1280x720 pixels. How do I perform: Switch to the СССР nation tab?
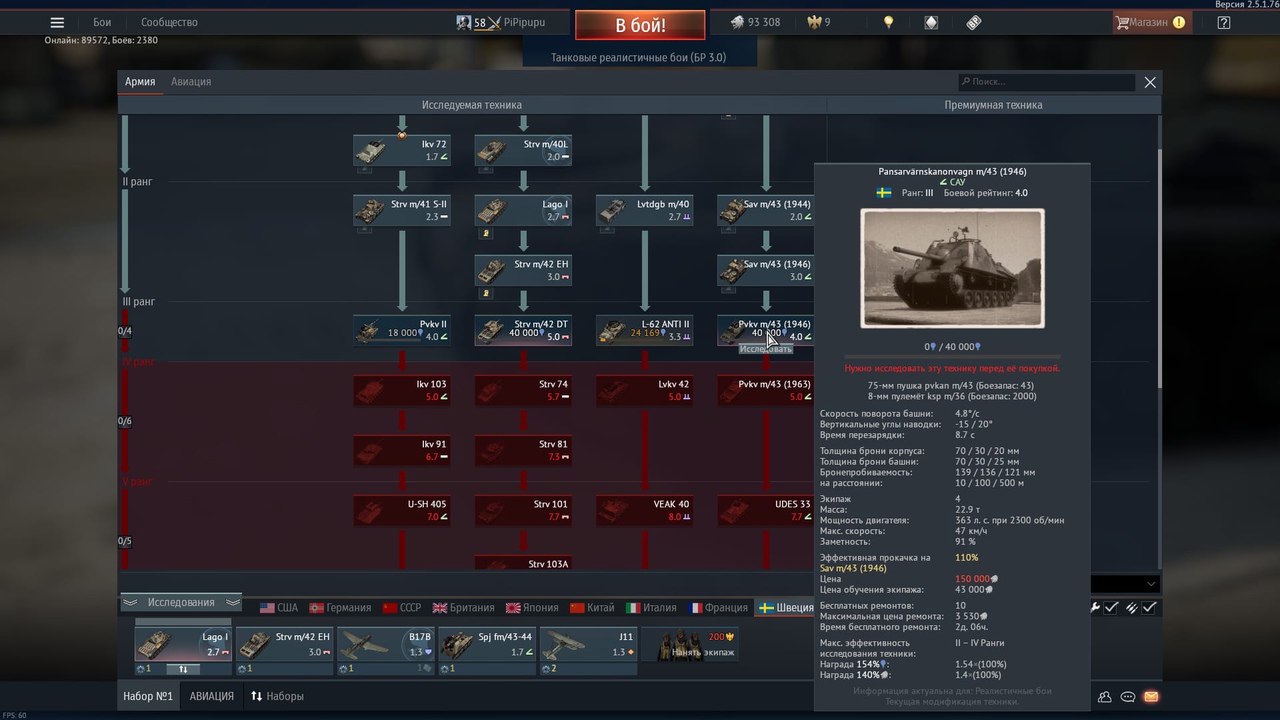pyautogui.click(x=402, y=607)
